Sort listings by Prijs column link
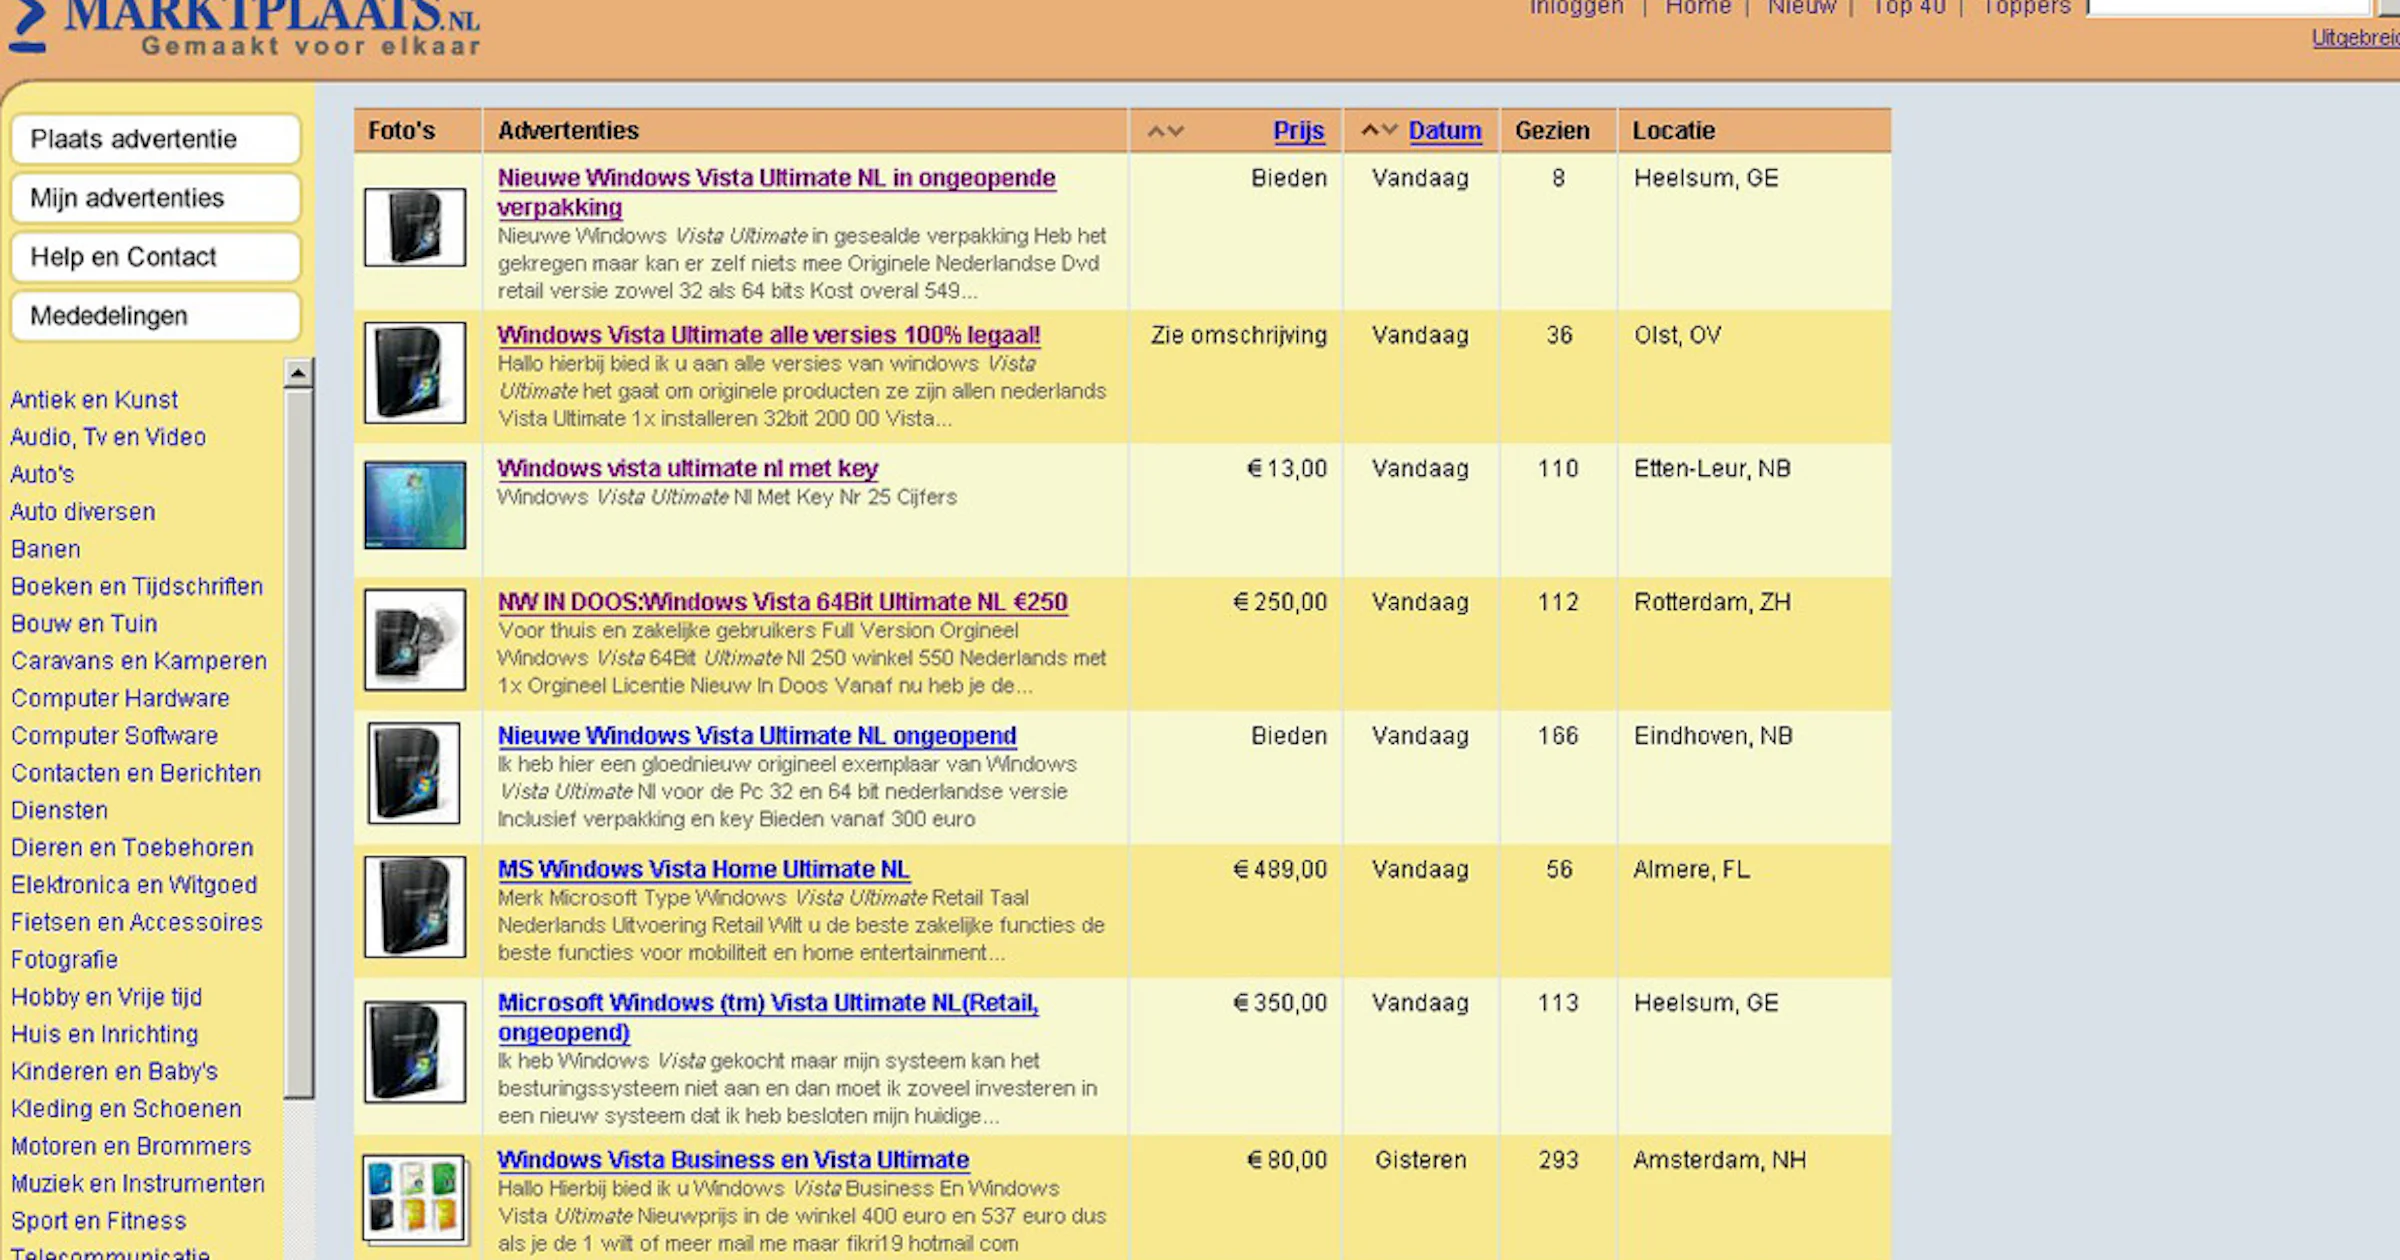This screenshot has width=2400, height=1260. coord(1299,131)
